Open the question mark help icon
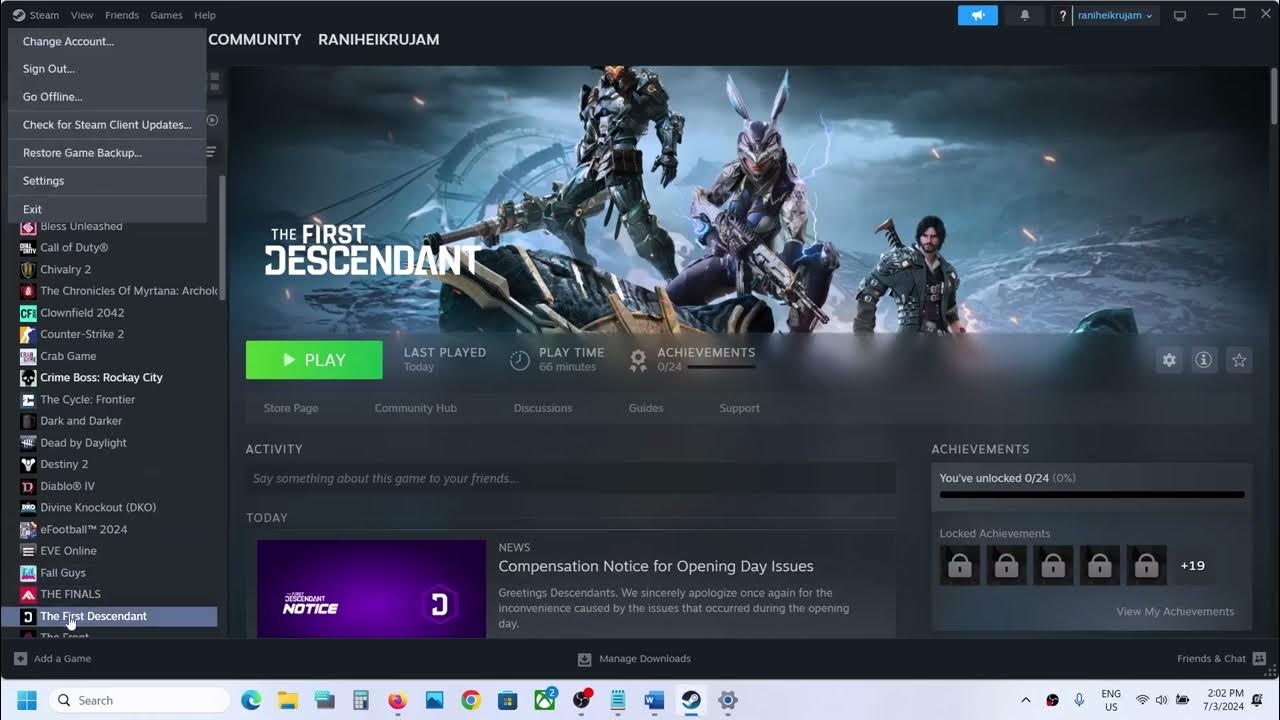The width and height of the screenshot is (1280, 720). (1063, 15)
